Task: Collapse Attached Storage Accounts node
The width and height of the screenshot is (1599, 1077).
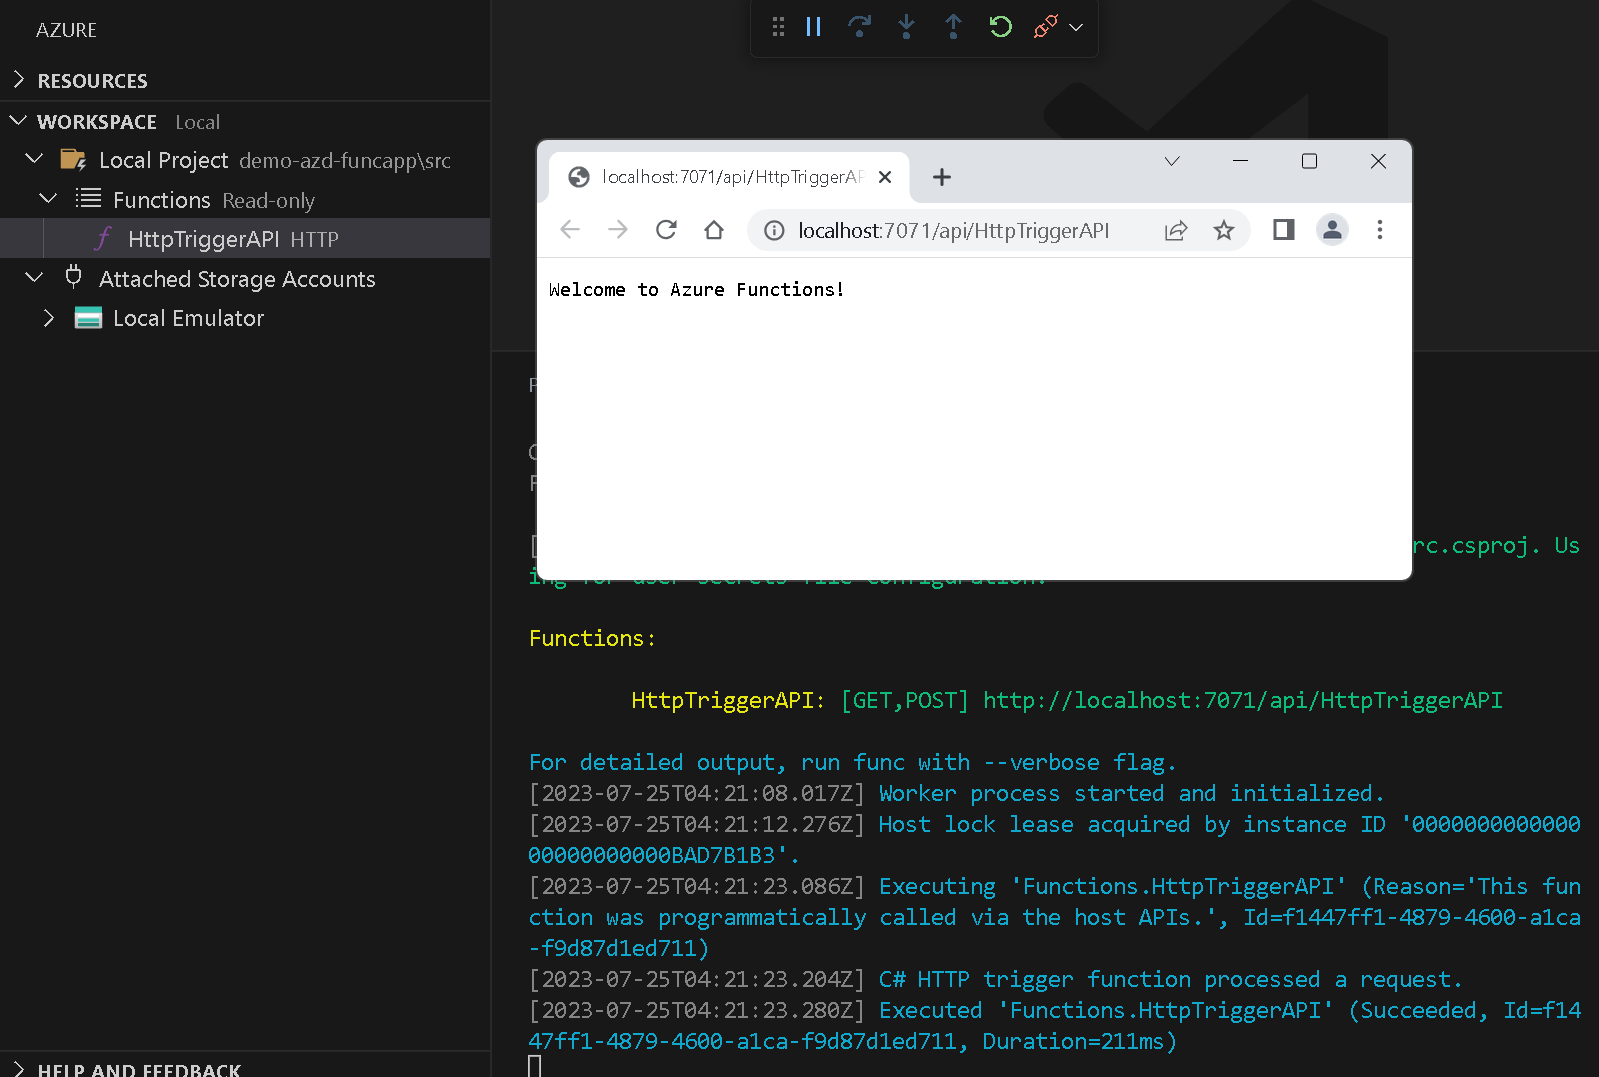Action: [34, 277]
